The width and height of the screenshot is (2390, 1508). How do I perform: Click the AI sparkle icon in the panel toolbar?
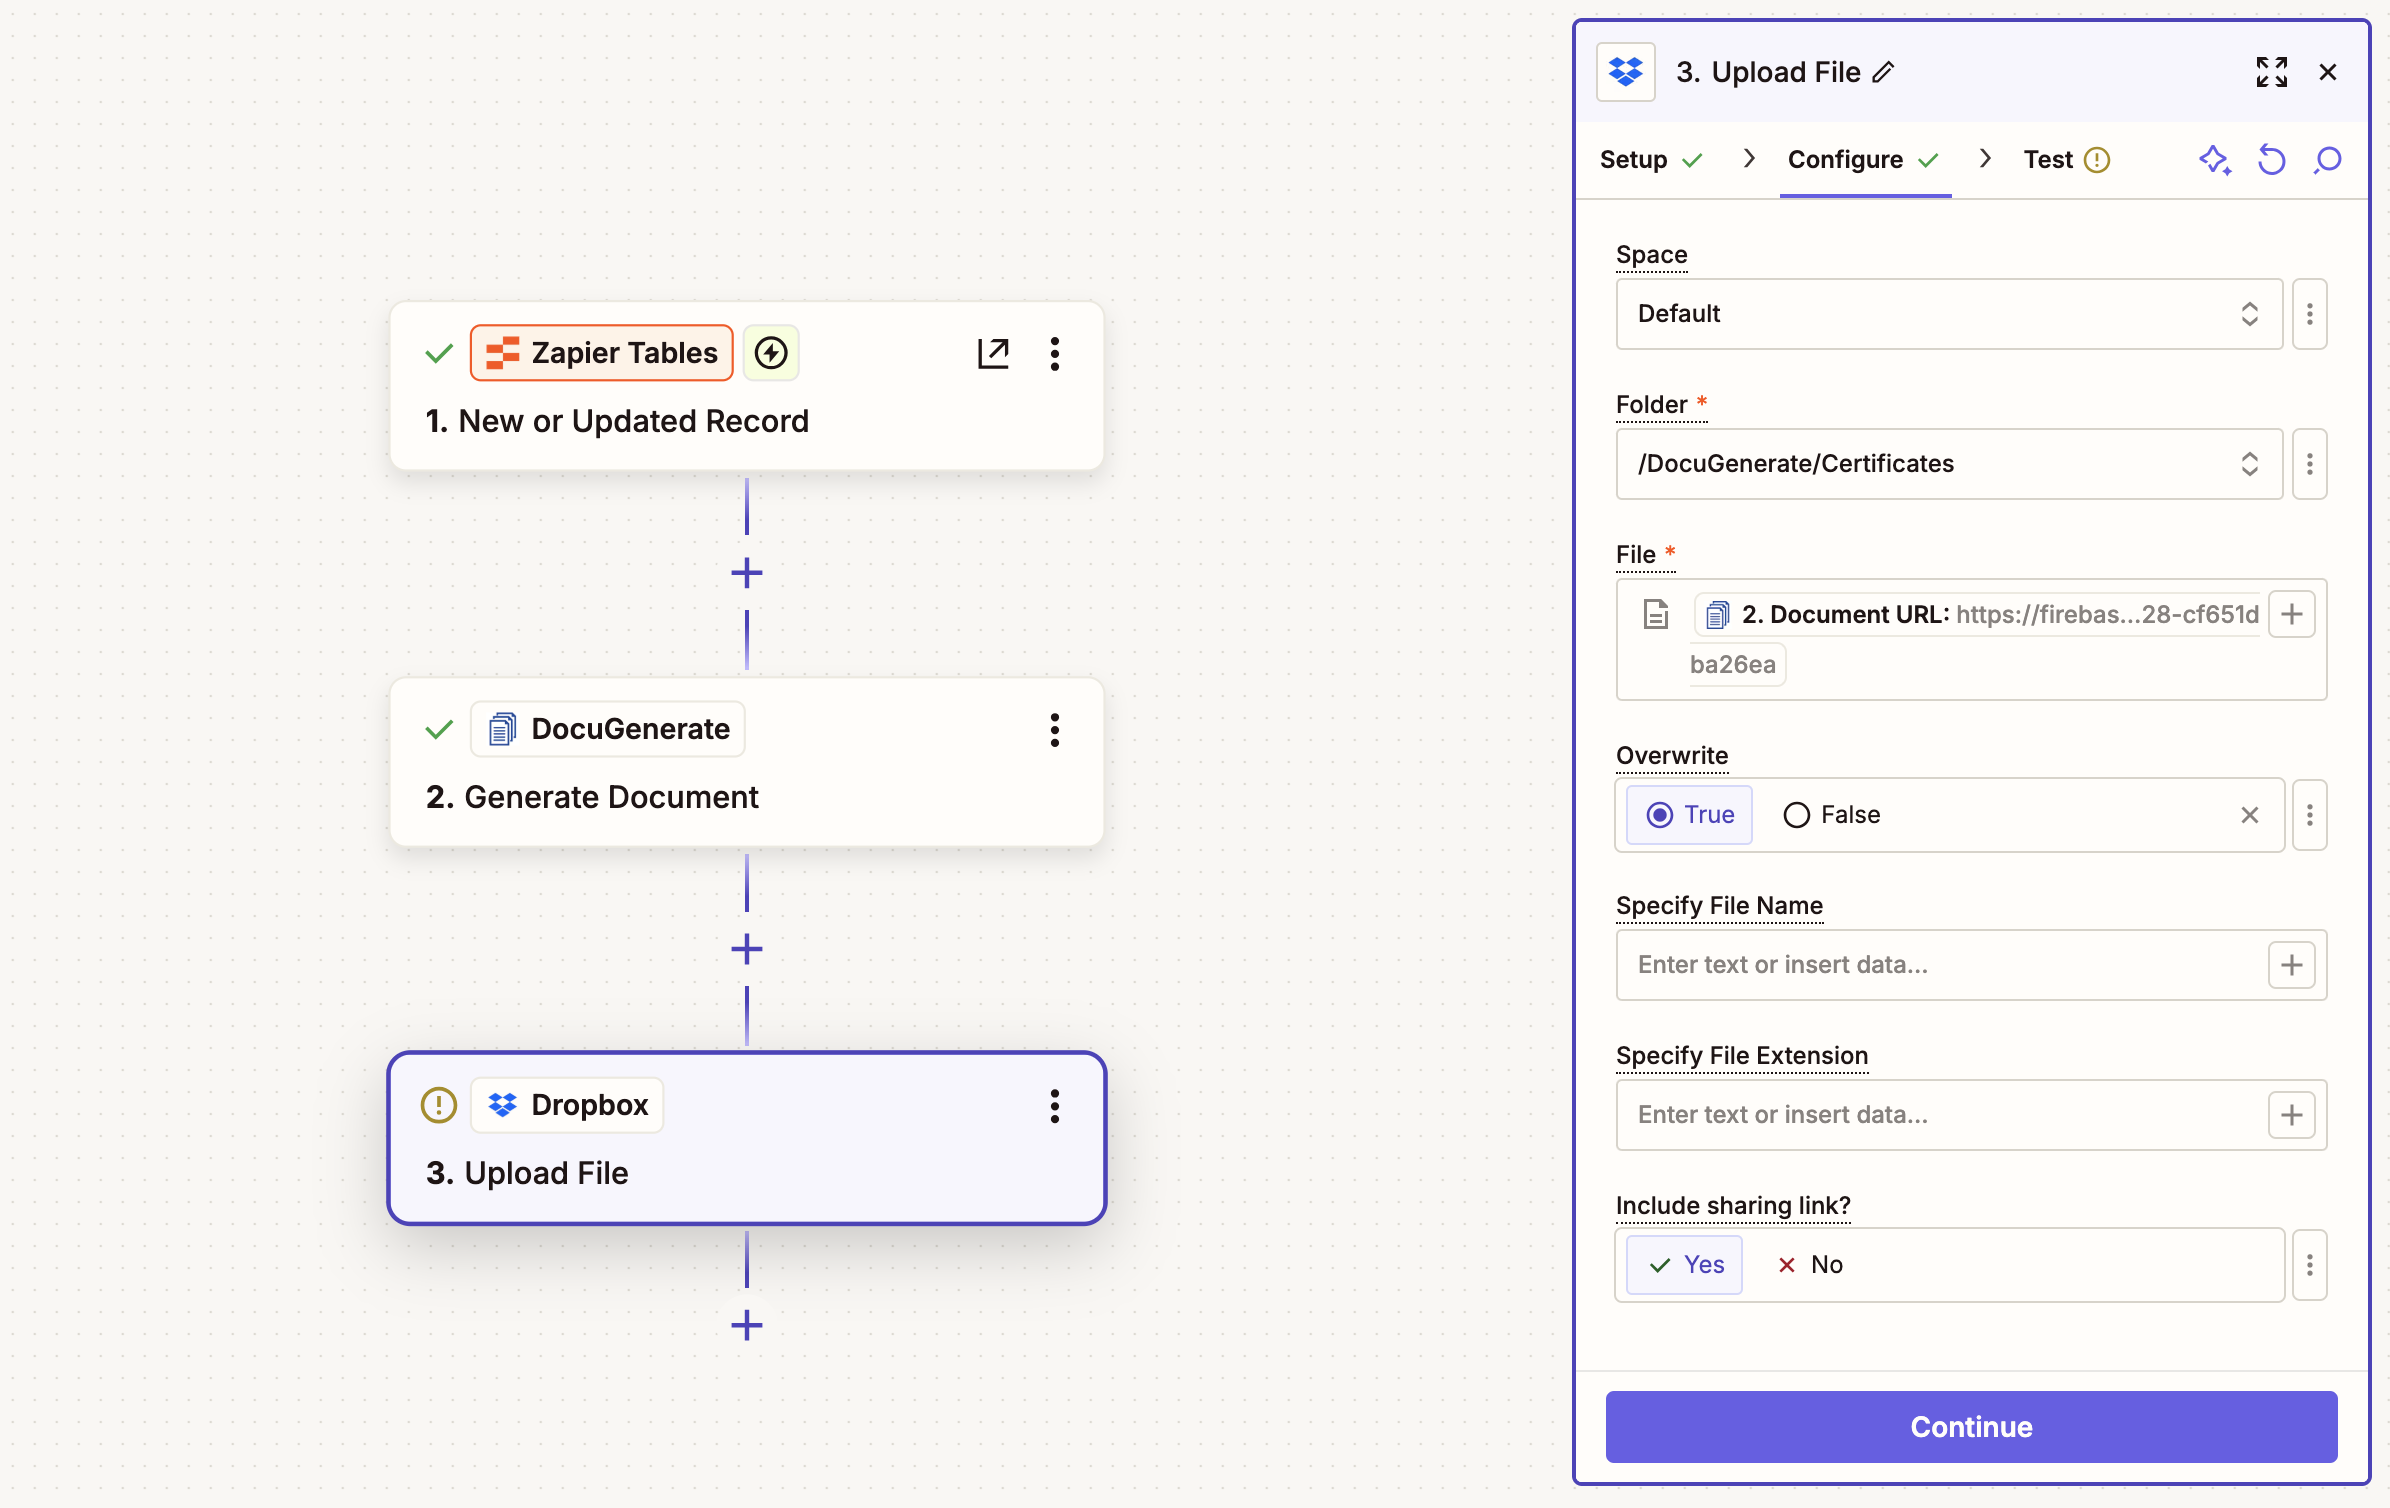[2215, 160]
